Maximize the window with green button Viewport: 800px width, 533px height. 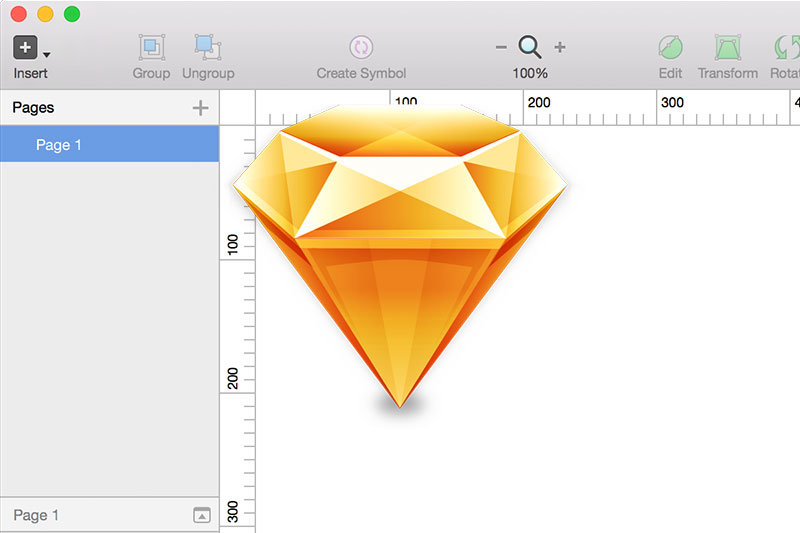(72, 14)
